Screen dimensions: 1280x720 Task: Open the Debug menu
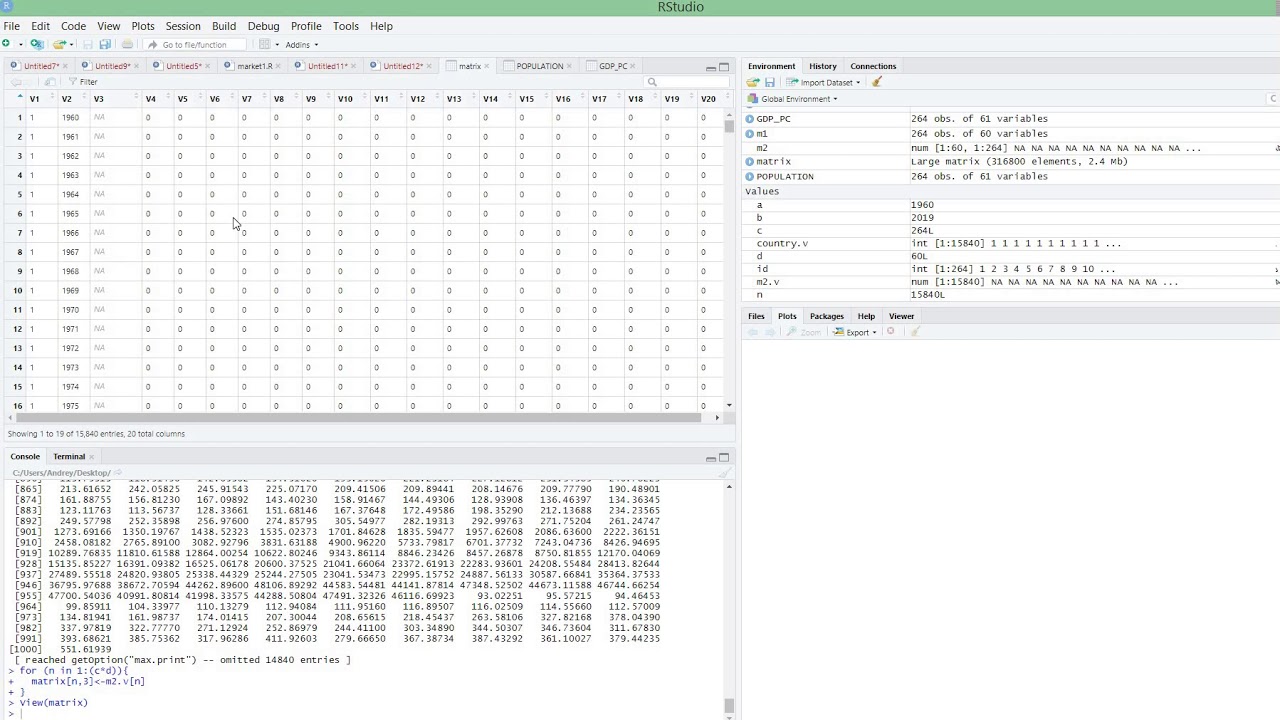point(263,26)
